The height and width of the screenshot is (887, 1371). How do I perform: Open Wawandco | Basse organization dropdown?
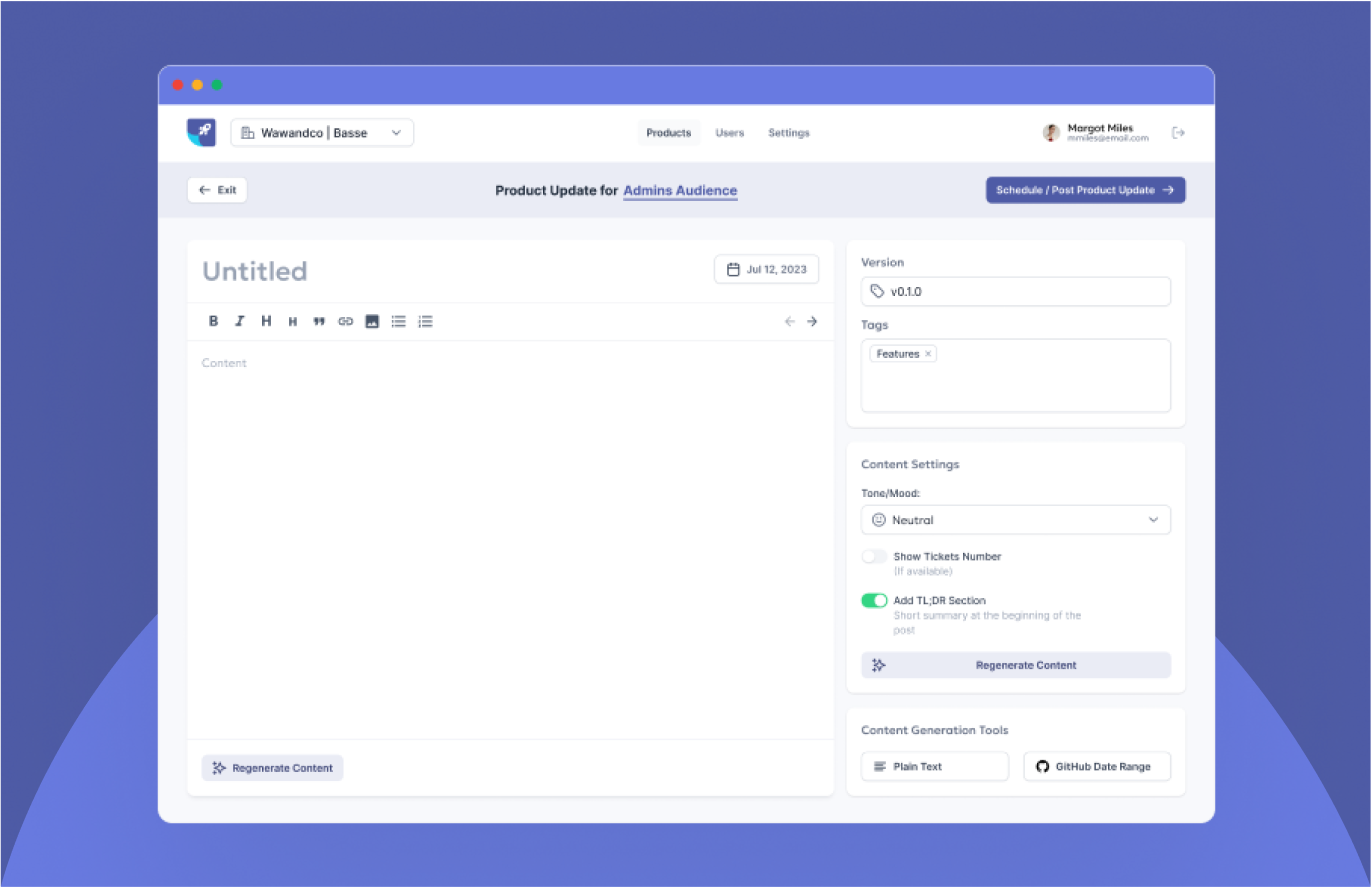pyautogui.click(x=322, y=132)
